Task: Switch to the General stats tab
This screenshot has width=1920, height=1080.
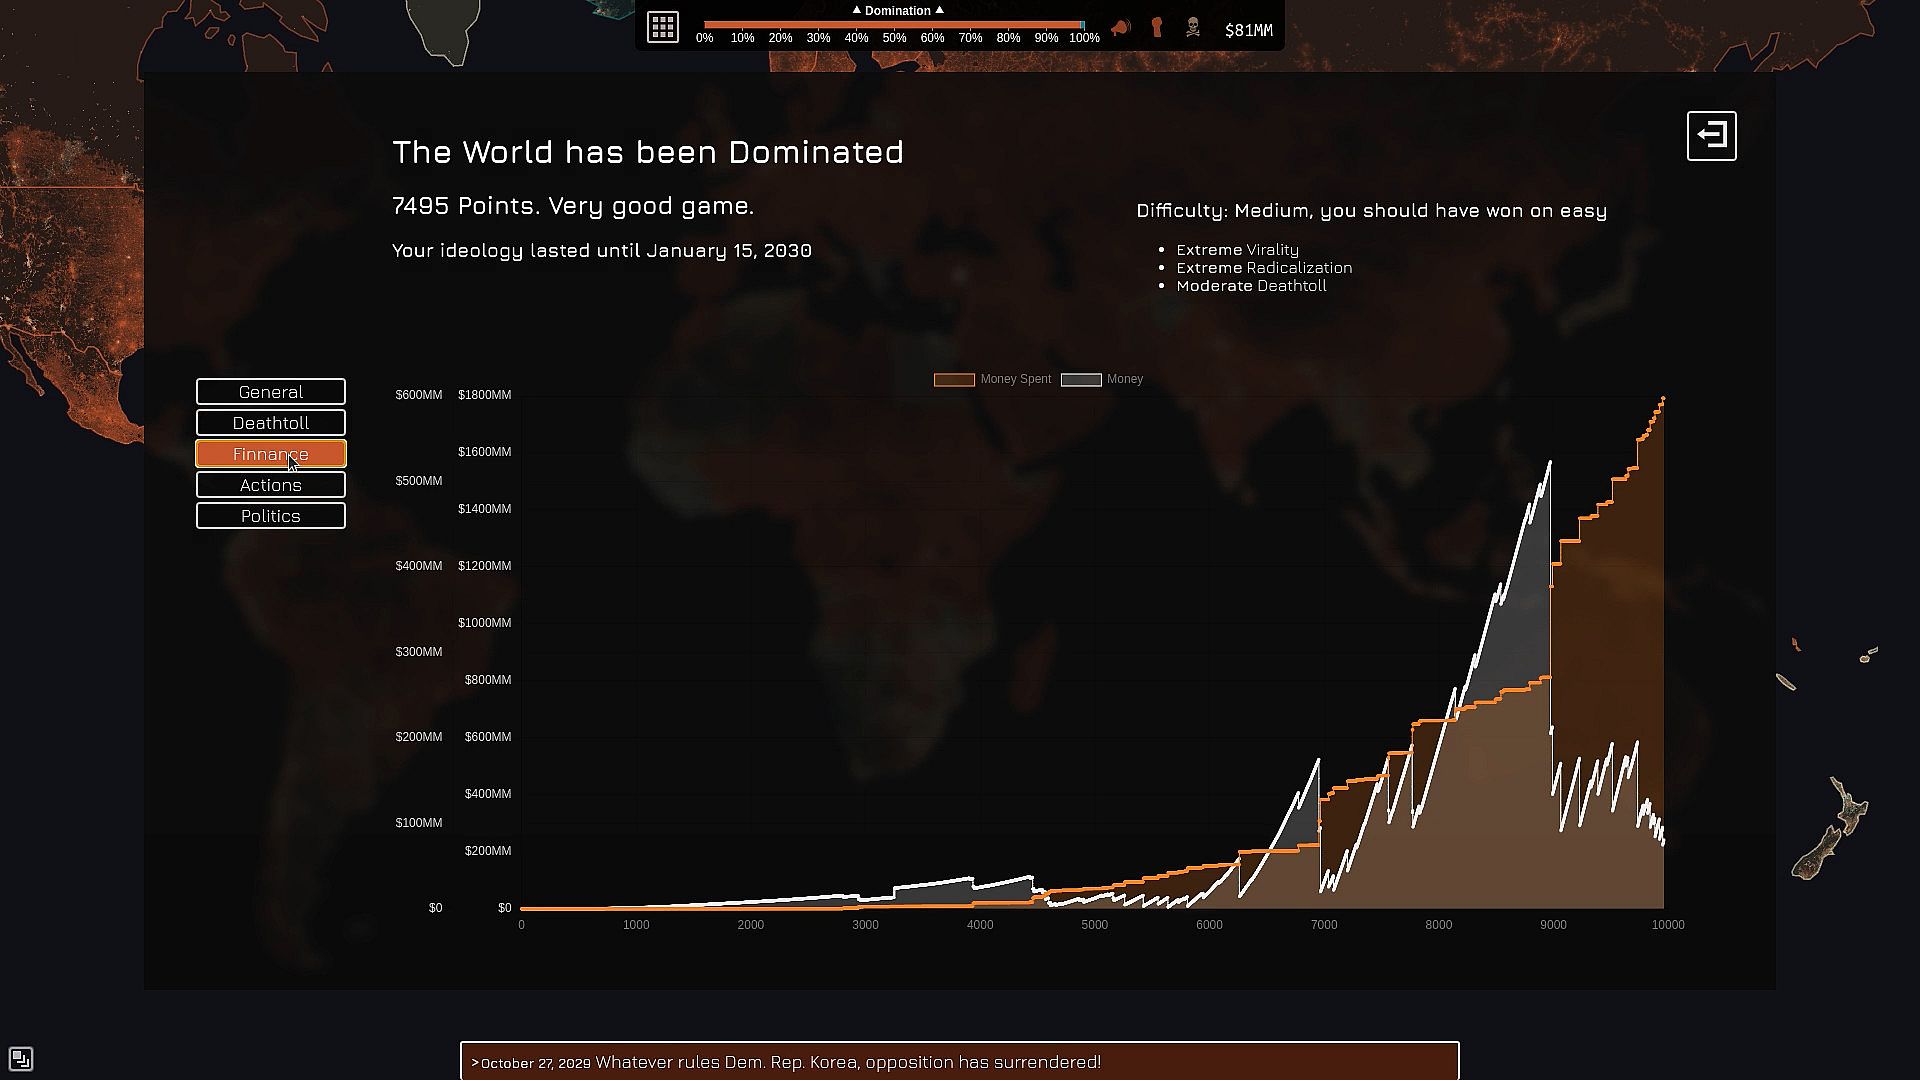Action: [x=271, y=392]
